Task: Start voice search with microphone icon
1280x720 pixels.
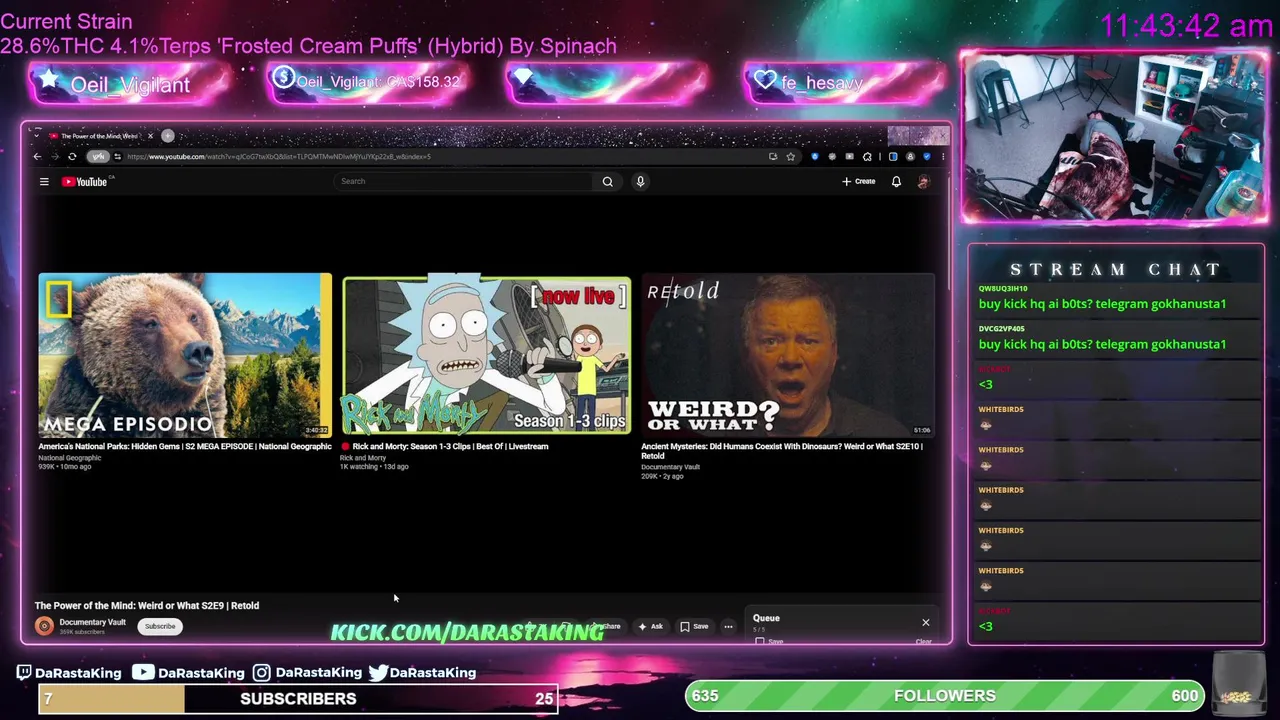Action: (640, 181)
